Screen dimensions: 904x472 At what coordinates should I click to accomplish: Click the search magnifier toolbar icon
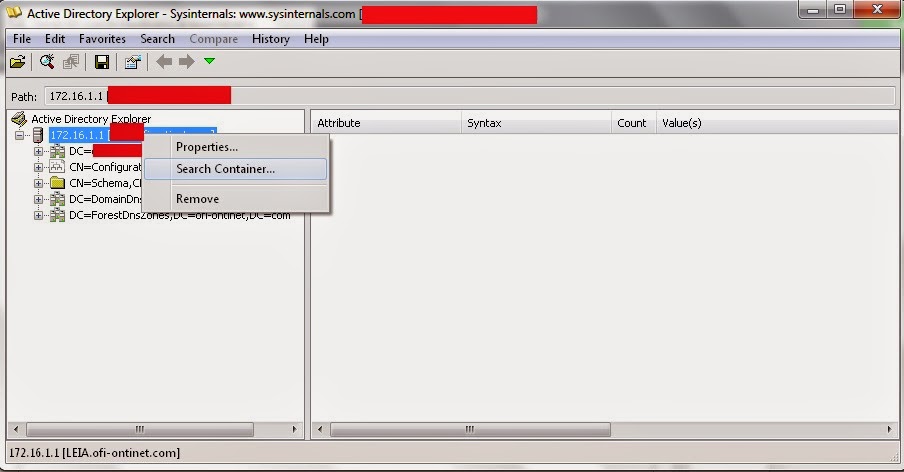pos(47,62)
